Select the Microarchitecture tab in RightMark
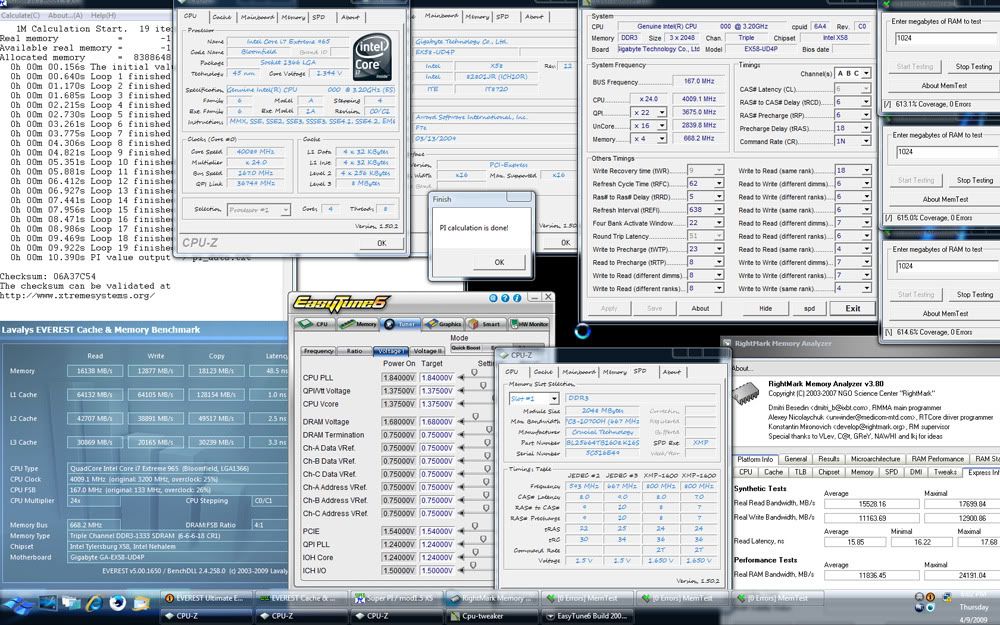 [875, 459]
